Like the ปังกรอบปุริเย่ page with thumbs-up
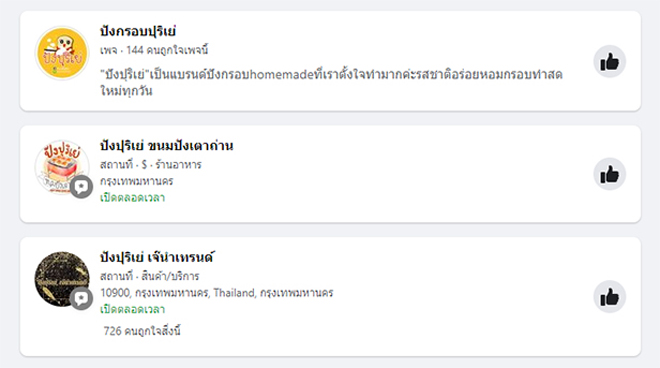This screenshot has width=660, height=368. [609, 61]
